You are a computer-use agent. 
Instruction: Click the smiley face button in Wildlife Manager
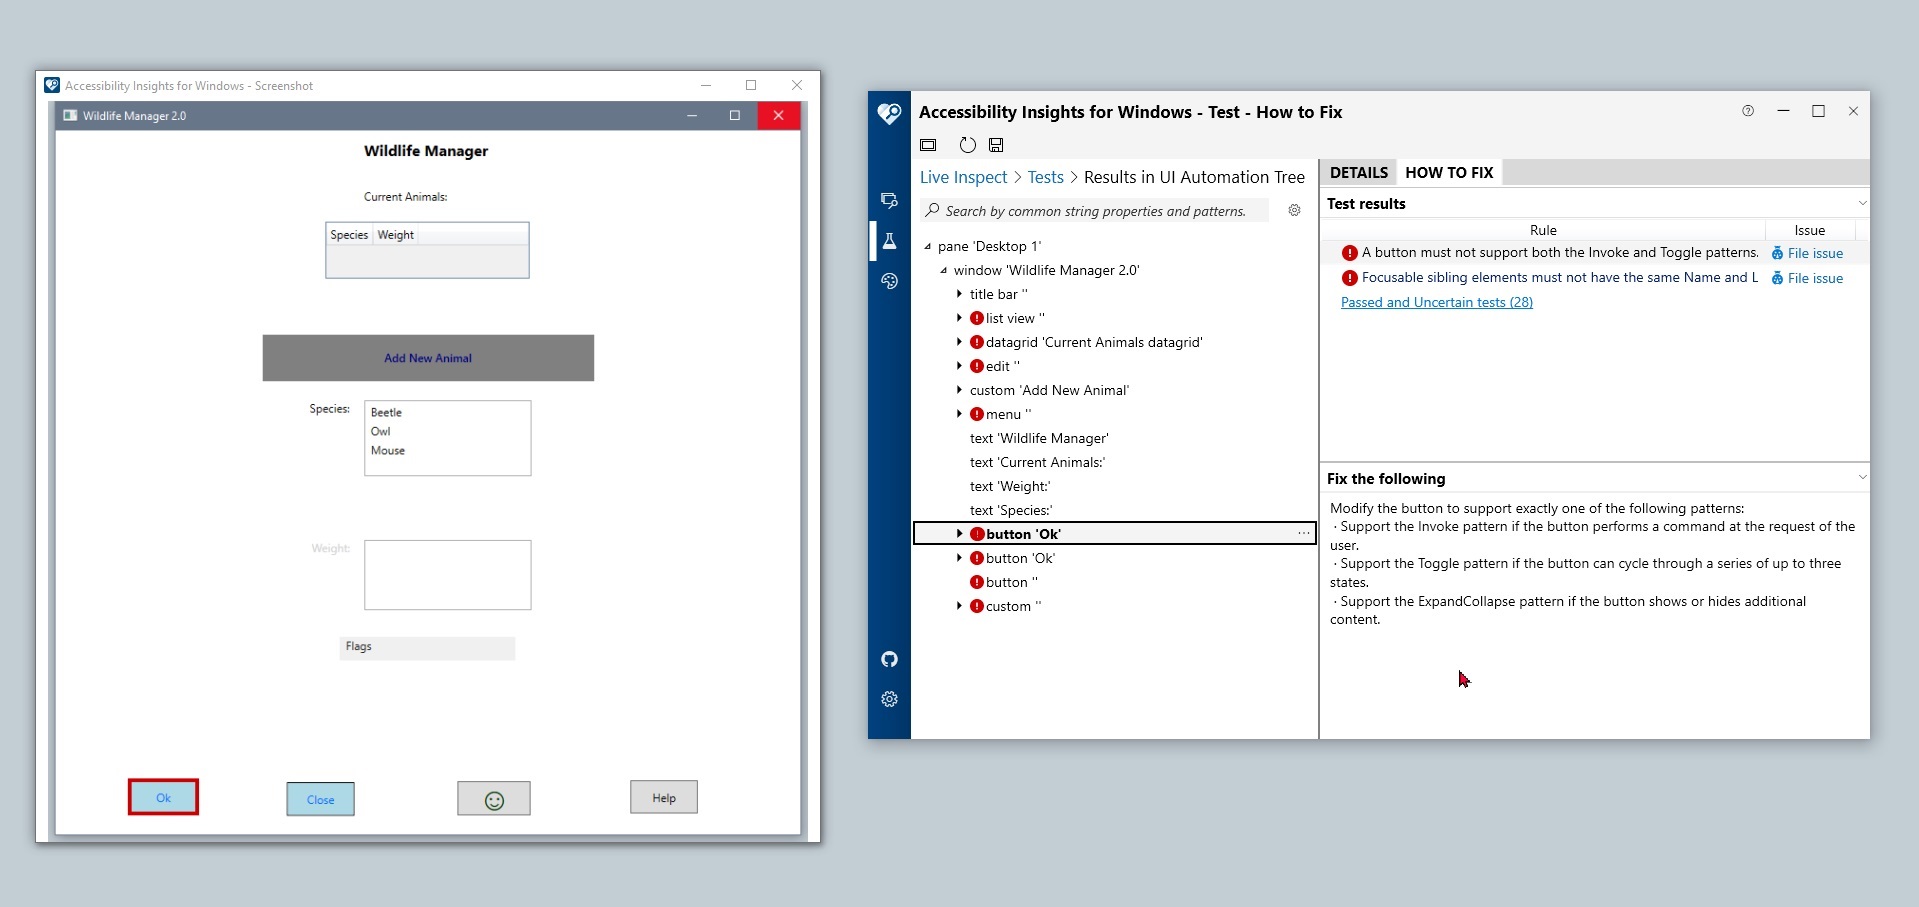[x=494, y=799]
